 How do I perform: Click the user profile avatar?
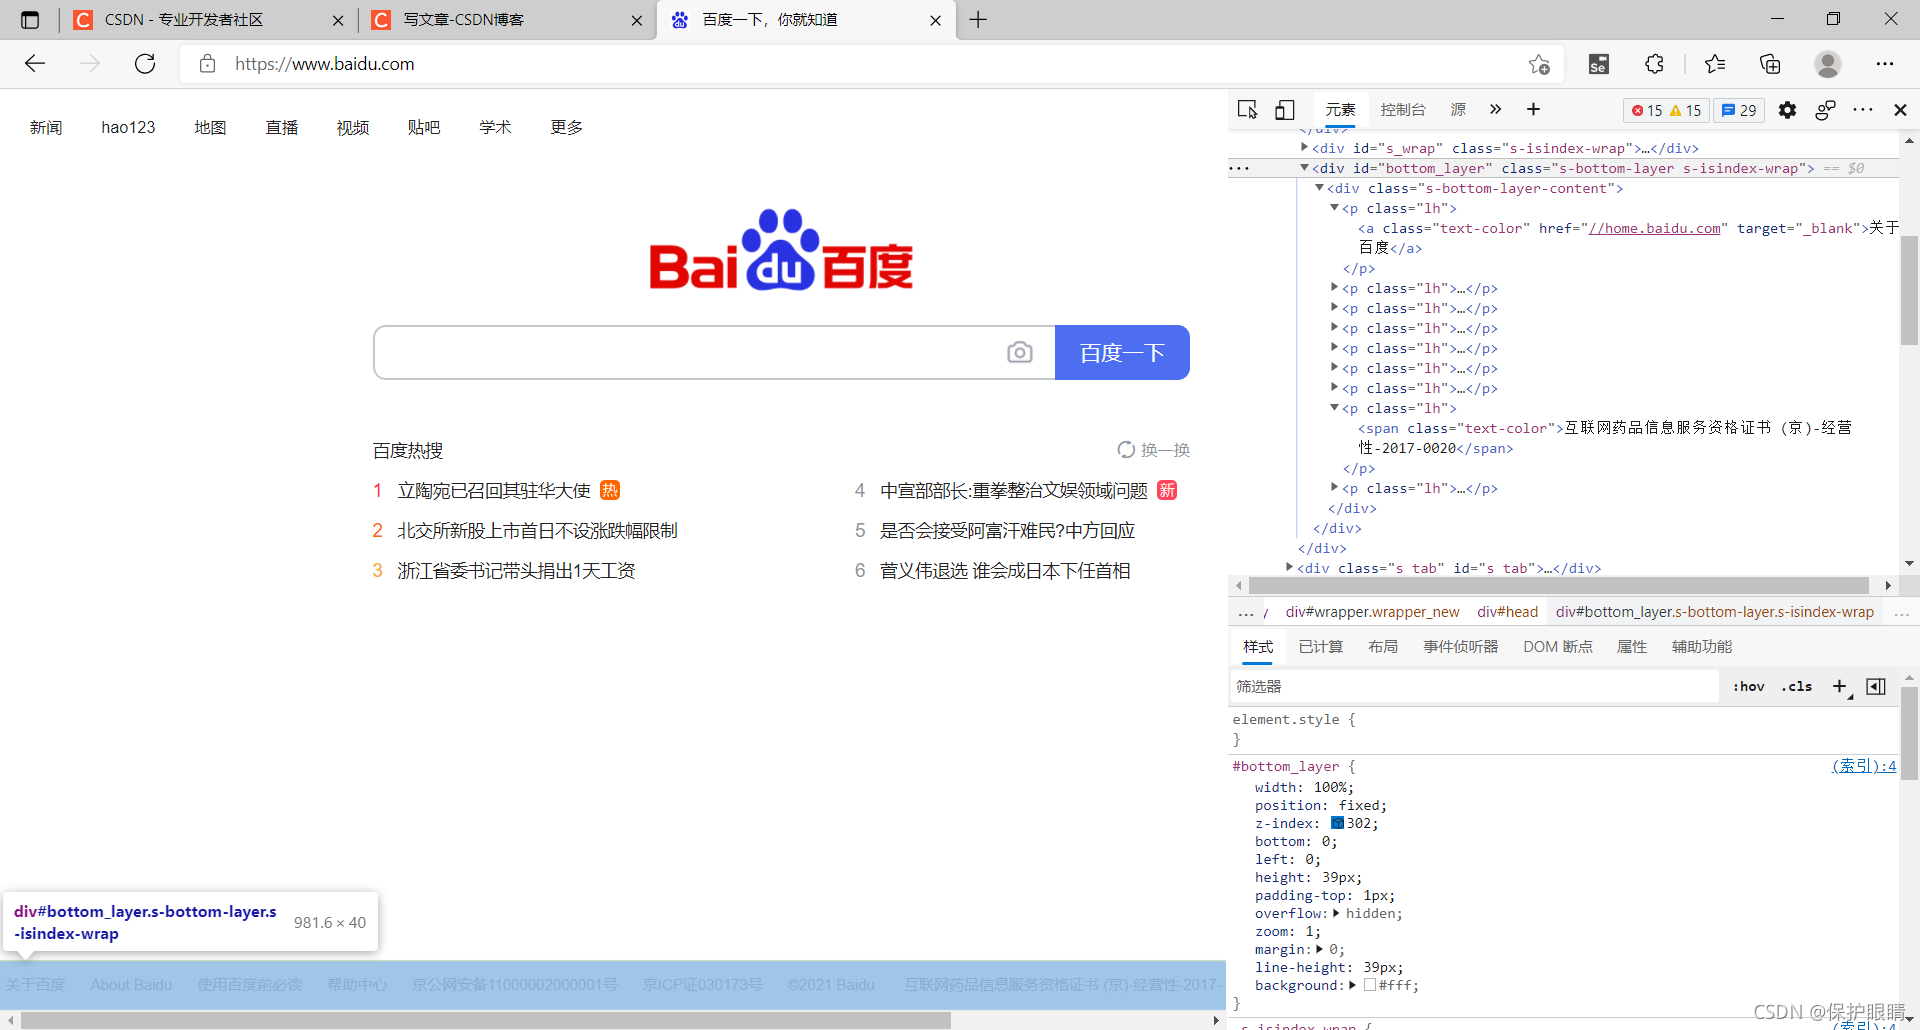pos(1828,64)
